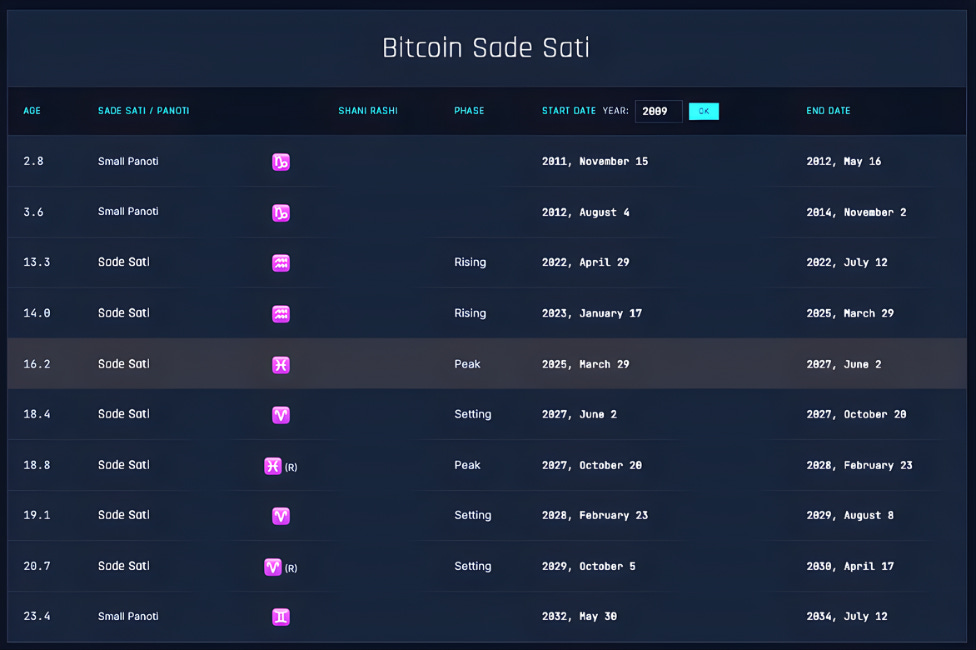Click start date 2029, October 5
Viewport: 976px width, 650px height.
[588, 566]
